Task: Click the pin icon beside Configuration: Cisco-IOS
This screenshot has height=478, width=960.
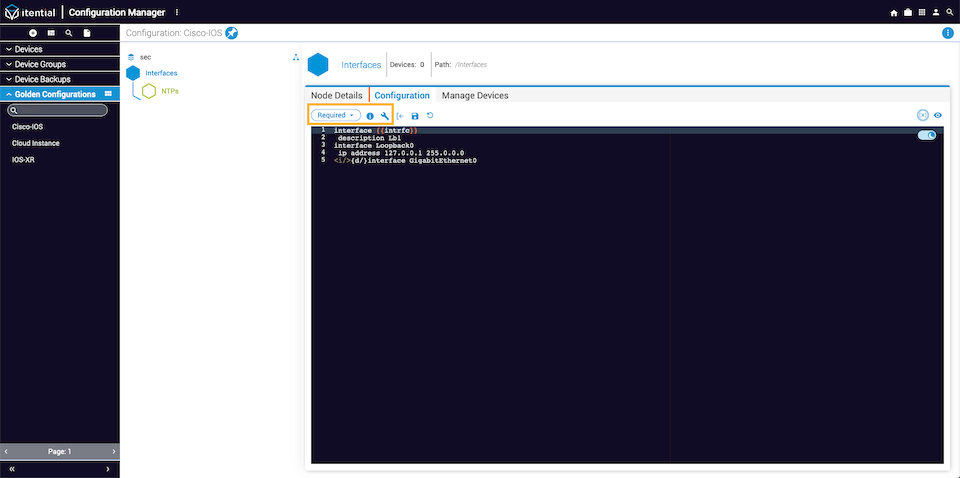Action: (x=231, y=33)
